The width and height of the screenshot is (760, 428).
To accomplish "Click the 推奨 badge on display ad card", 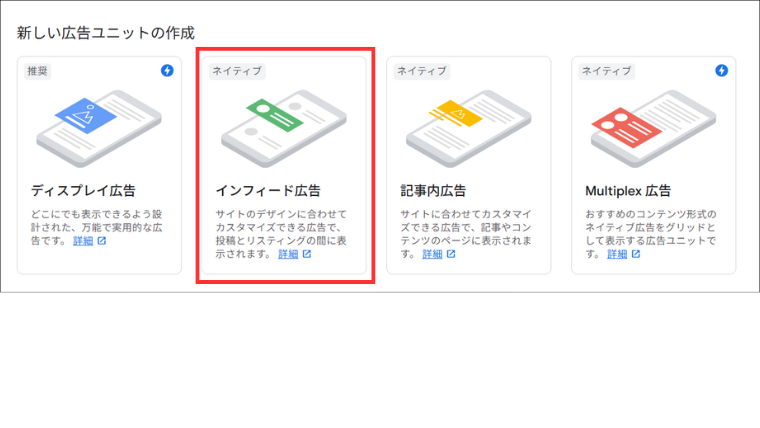I will [x=37, y=71].
